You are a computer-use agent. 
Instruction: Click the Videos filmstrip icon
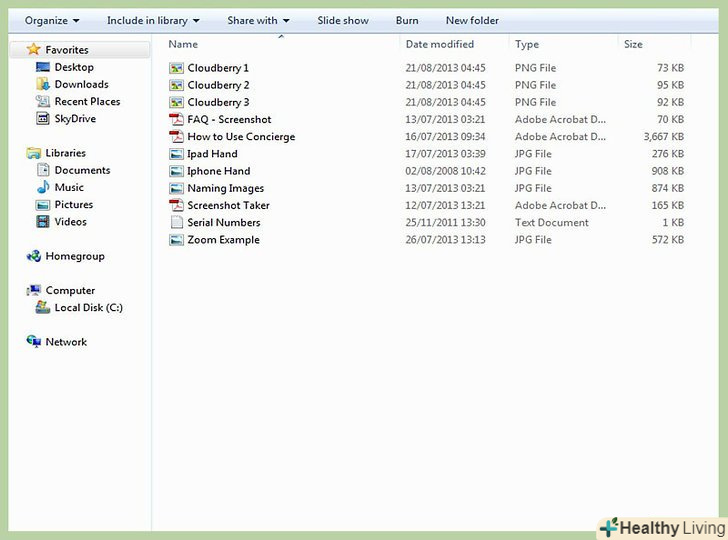pyautogui.click(x=43, y=221)
